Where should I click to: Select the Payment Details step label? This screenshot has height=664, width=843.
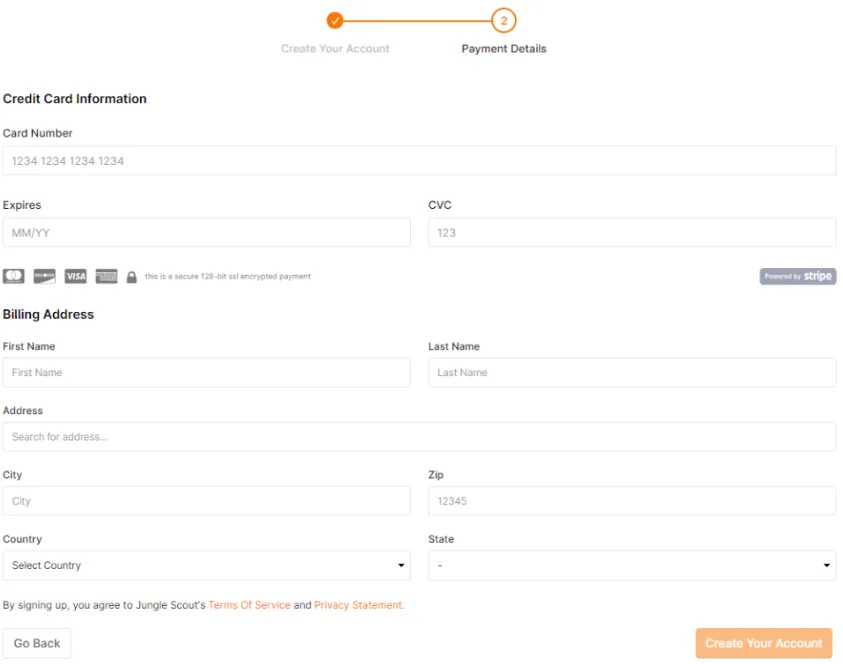click(504, 48)
